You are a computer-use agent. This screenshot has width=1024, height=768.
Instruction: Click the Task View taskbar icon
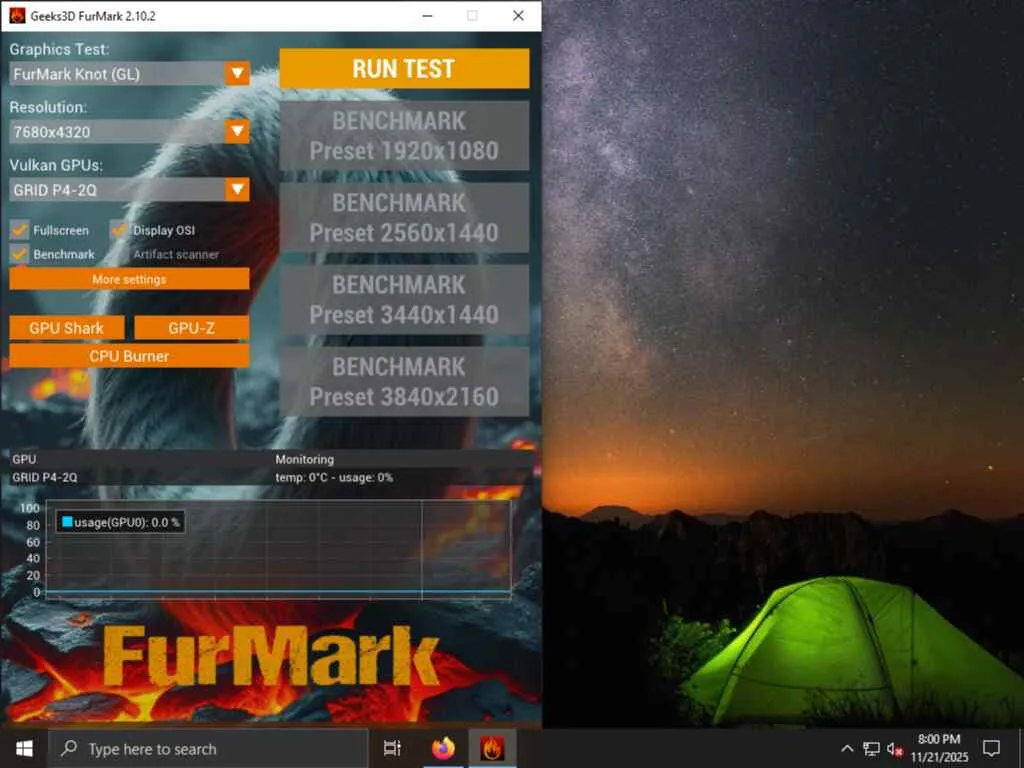tap(392, 748)
